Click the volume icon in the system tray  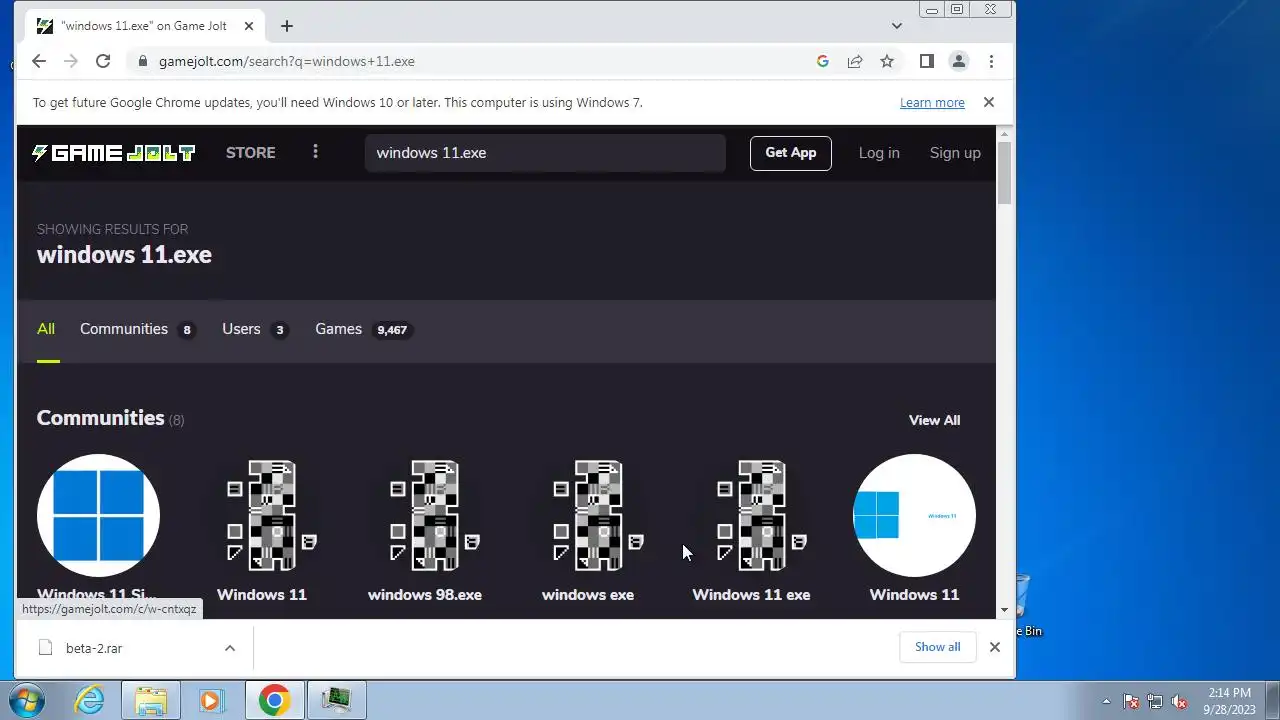(x=1179, y=701)
